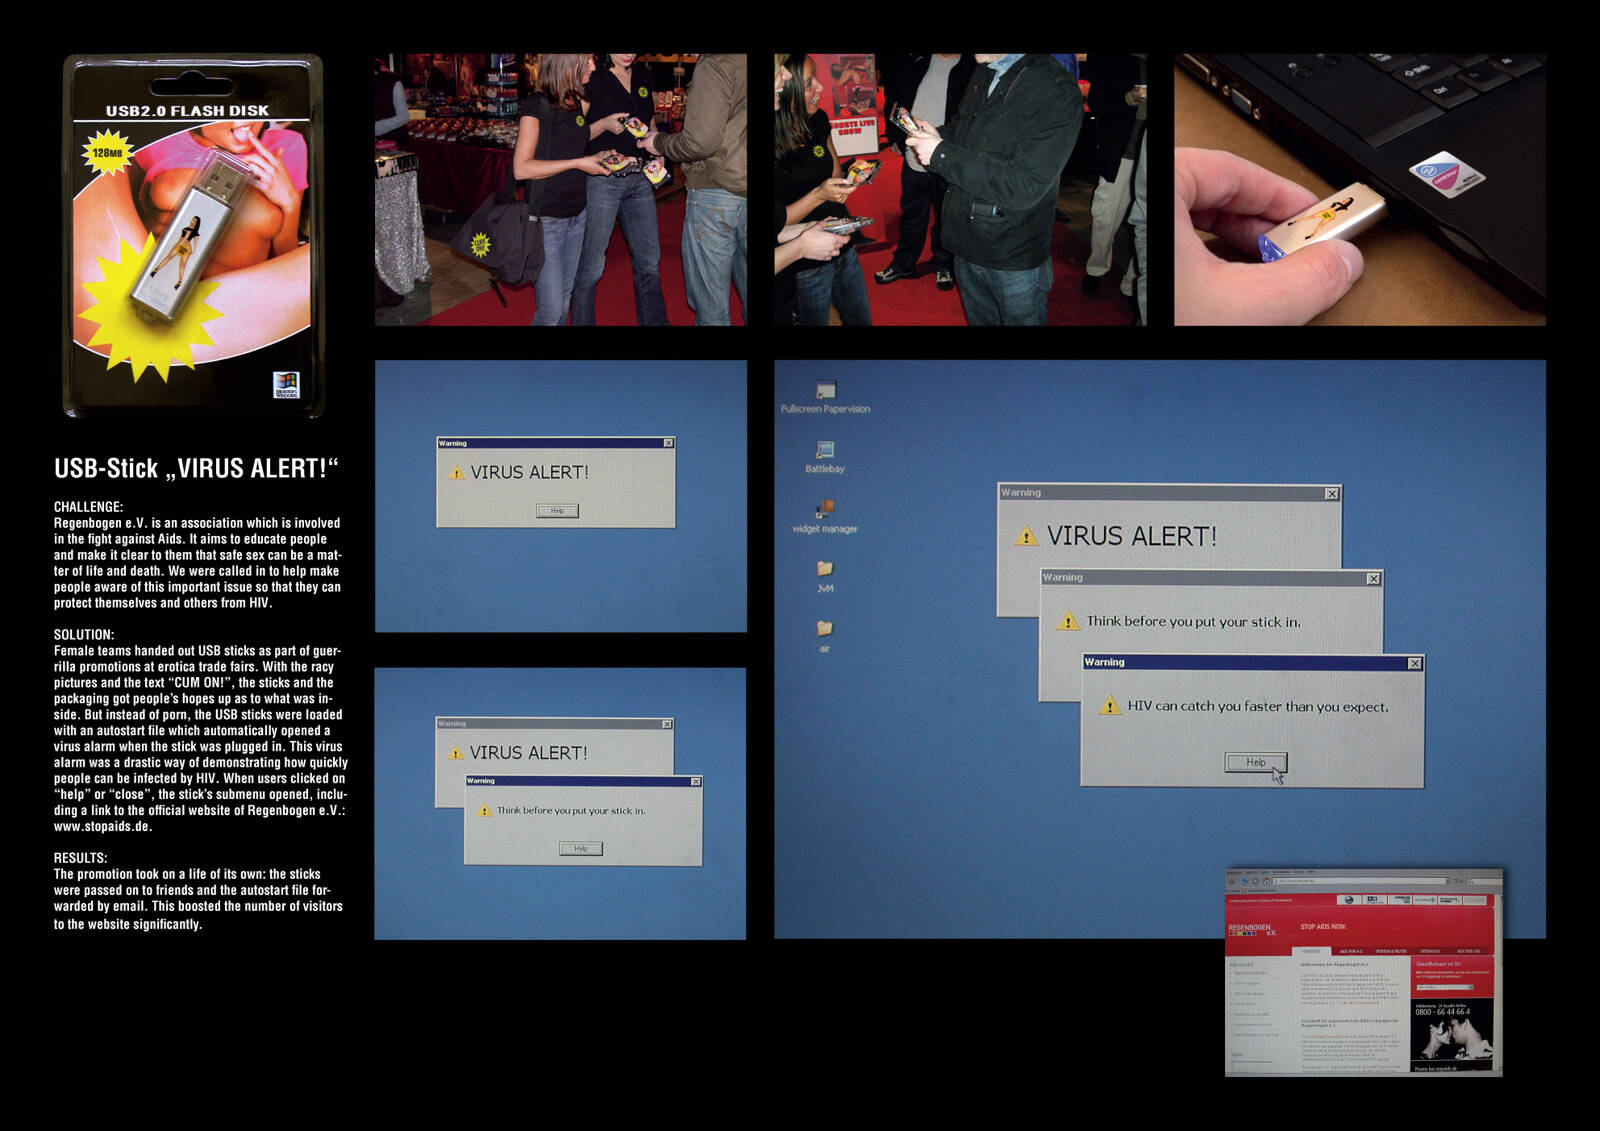1600x1131 pixels.
Task: Click warning triangle in HIV message dialog
Action: (1109, 706)
